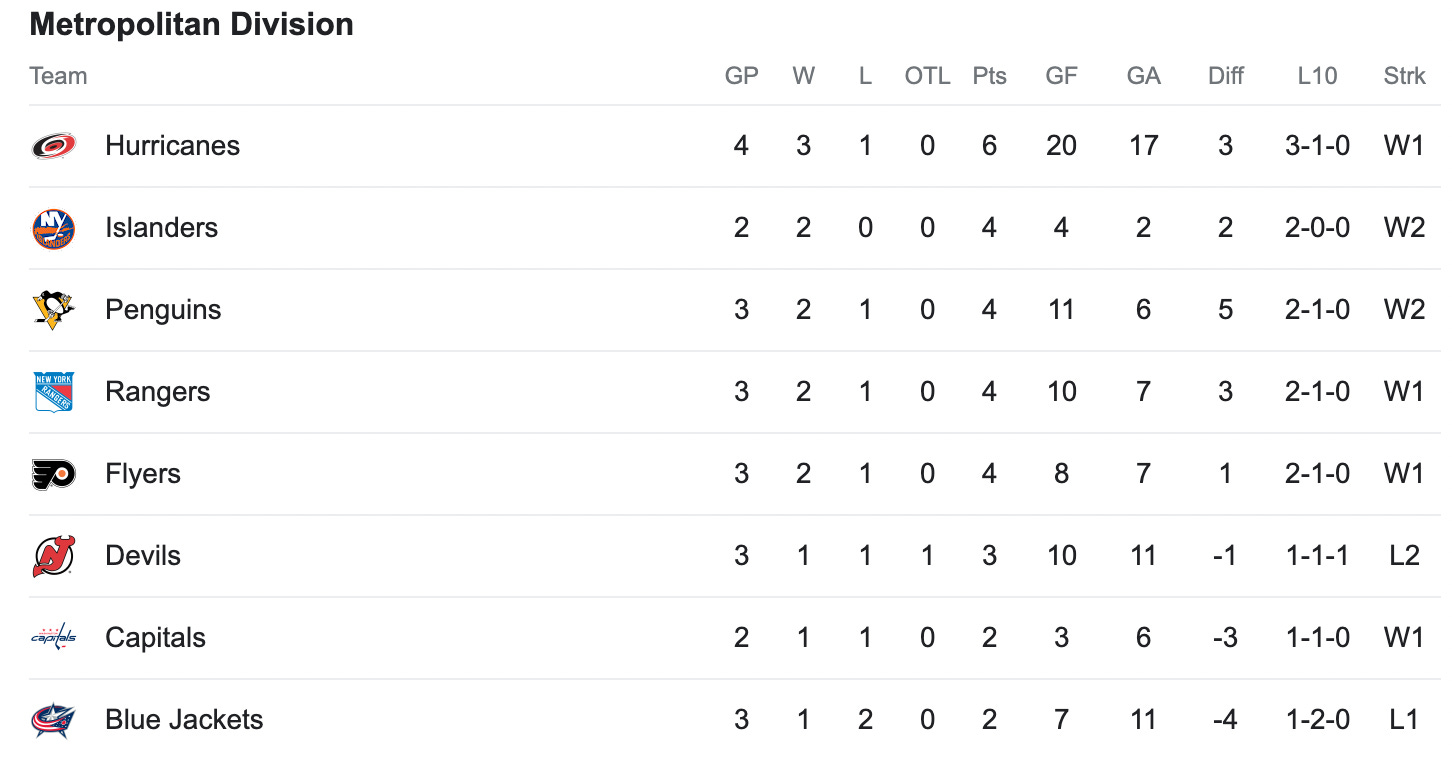1452x782 pixels.
Task: Click the Blue Jackets team logo
Action: pyautogui.click(x=53, y=720)
